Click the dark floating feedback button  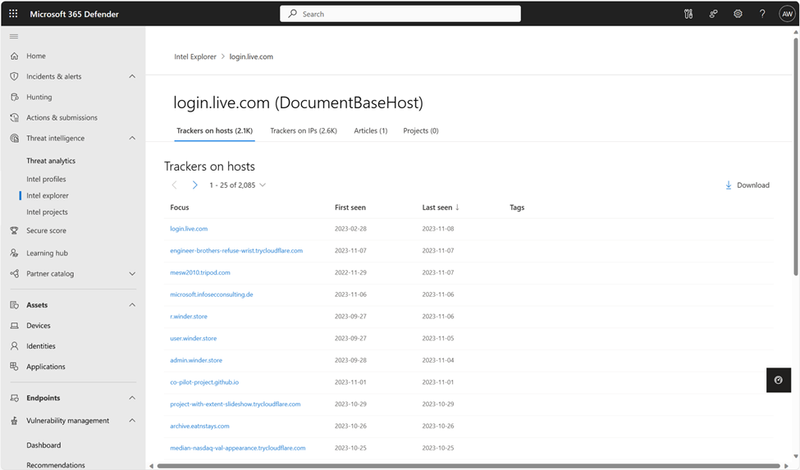[779, 380]
